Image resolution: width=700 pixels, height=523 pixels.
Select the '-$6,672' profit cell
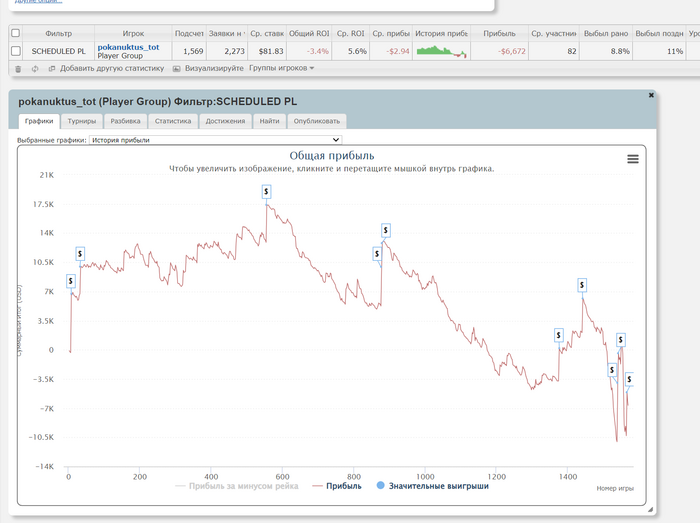coord(499,51)
